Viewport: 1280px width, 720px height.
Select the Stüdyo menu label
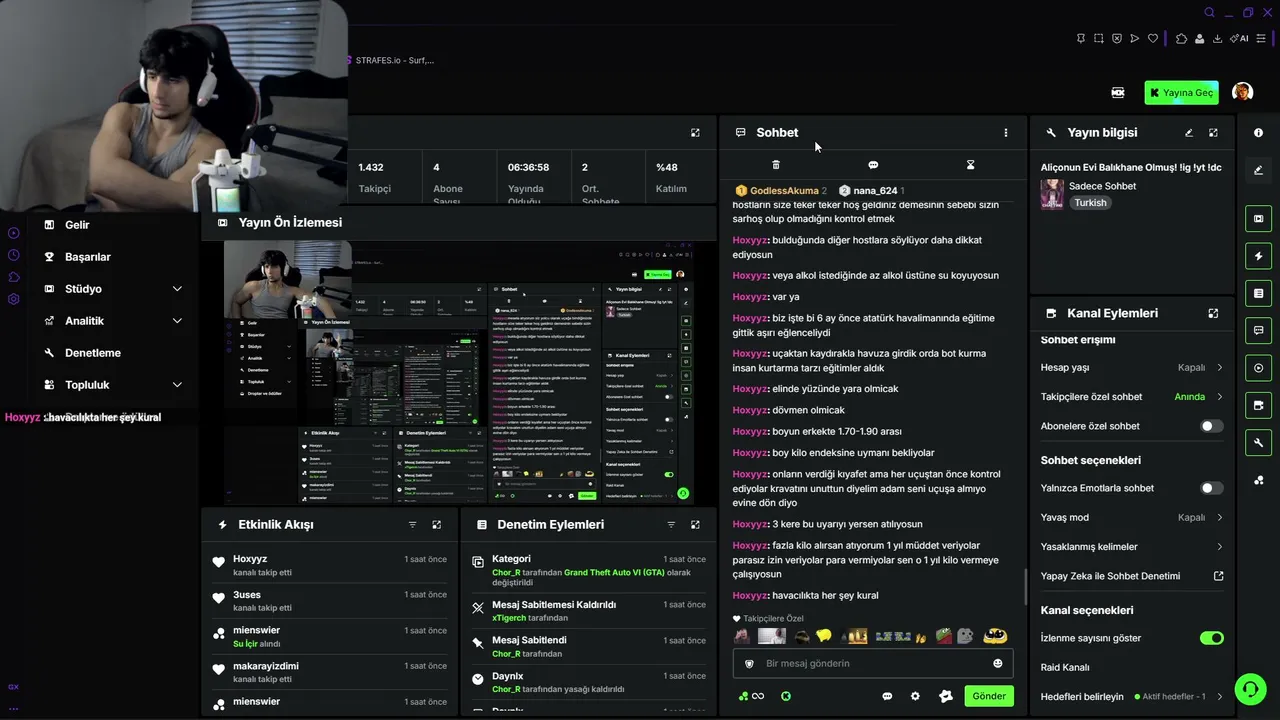[83, 289]
